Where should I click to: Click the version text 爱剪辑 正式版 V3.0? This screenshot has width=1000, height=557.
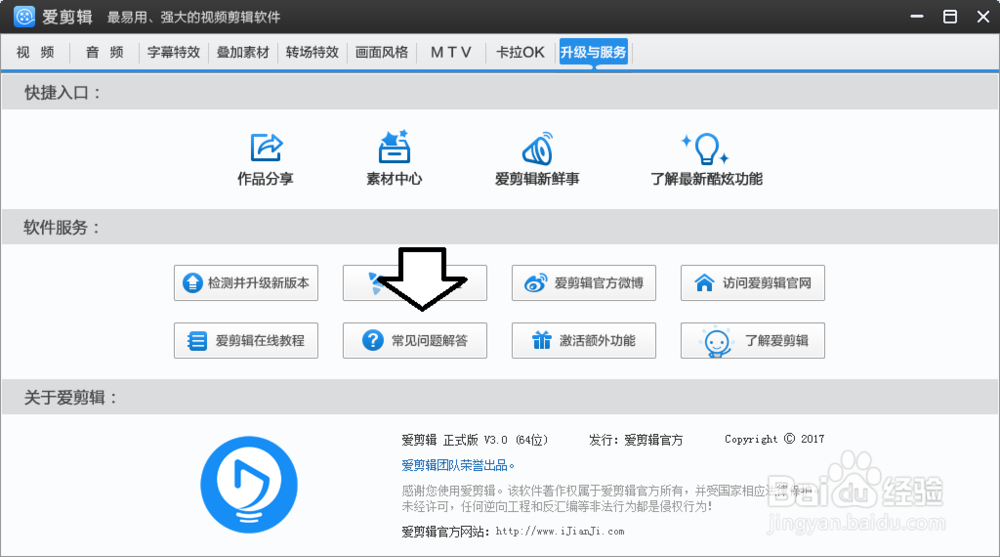474,440
